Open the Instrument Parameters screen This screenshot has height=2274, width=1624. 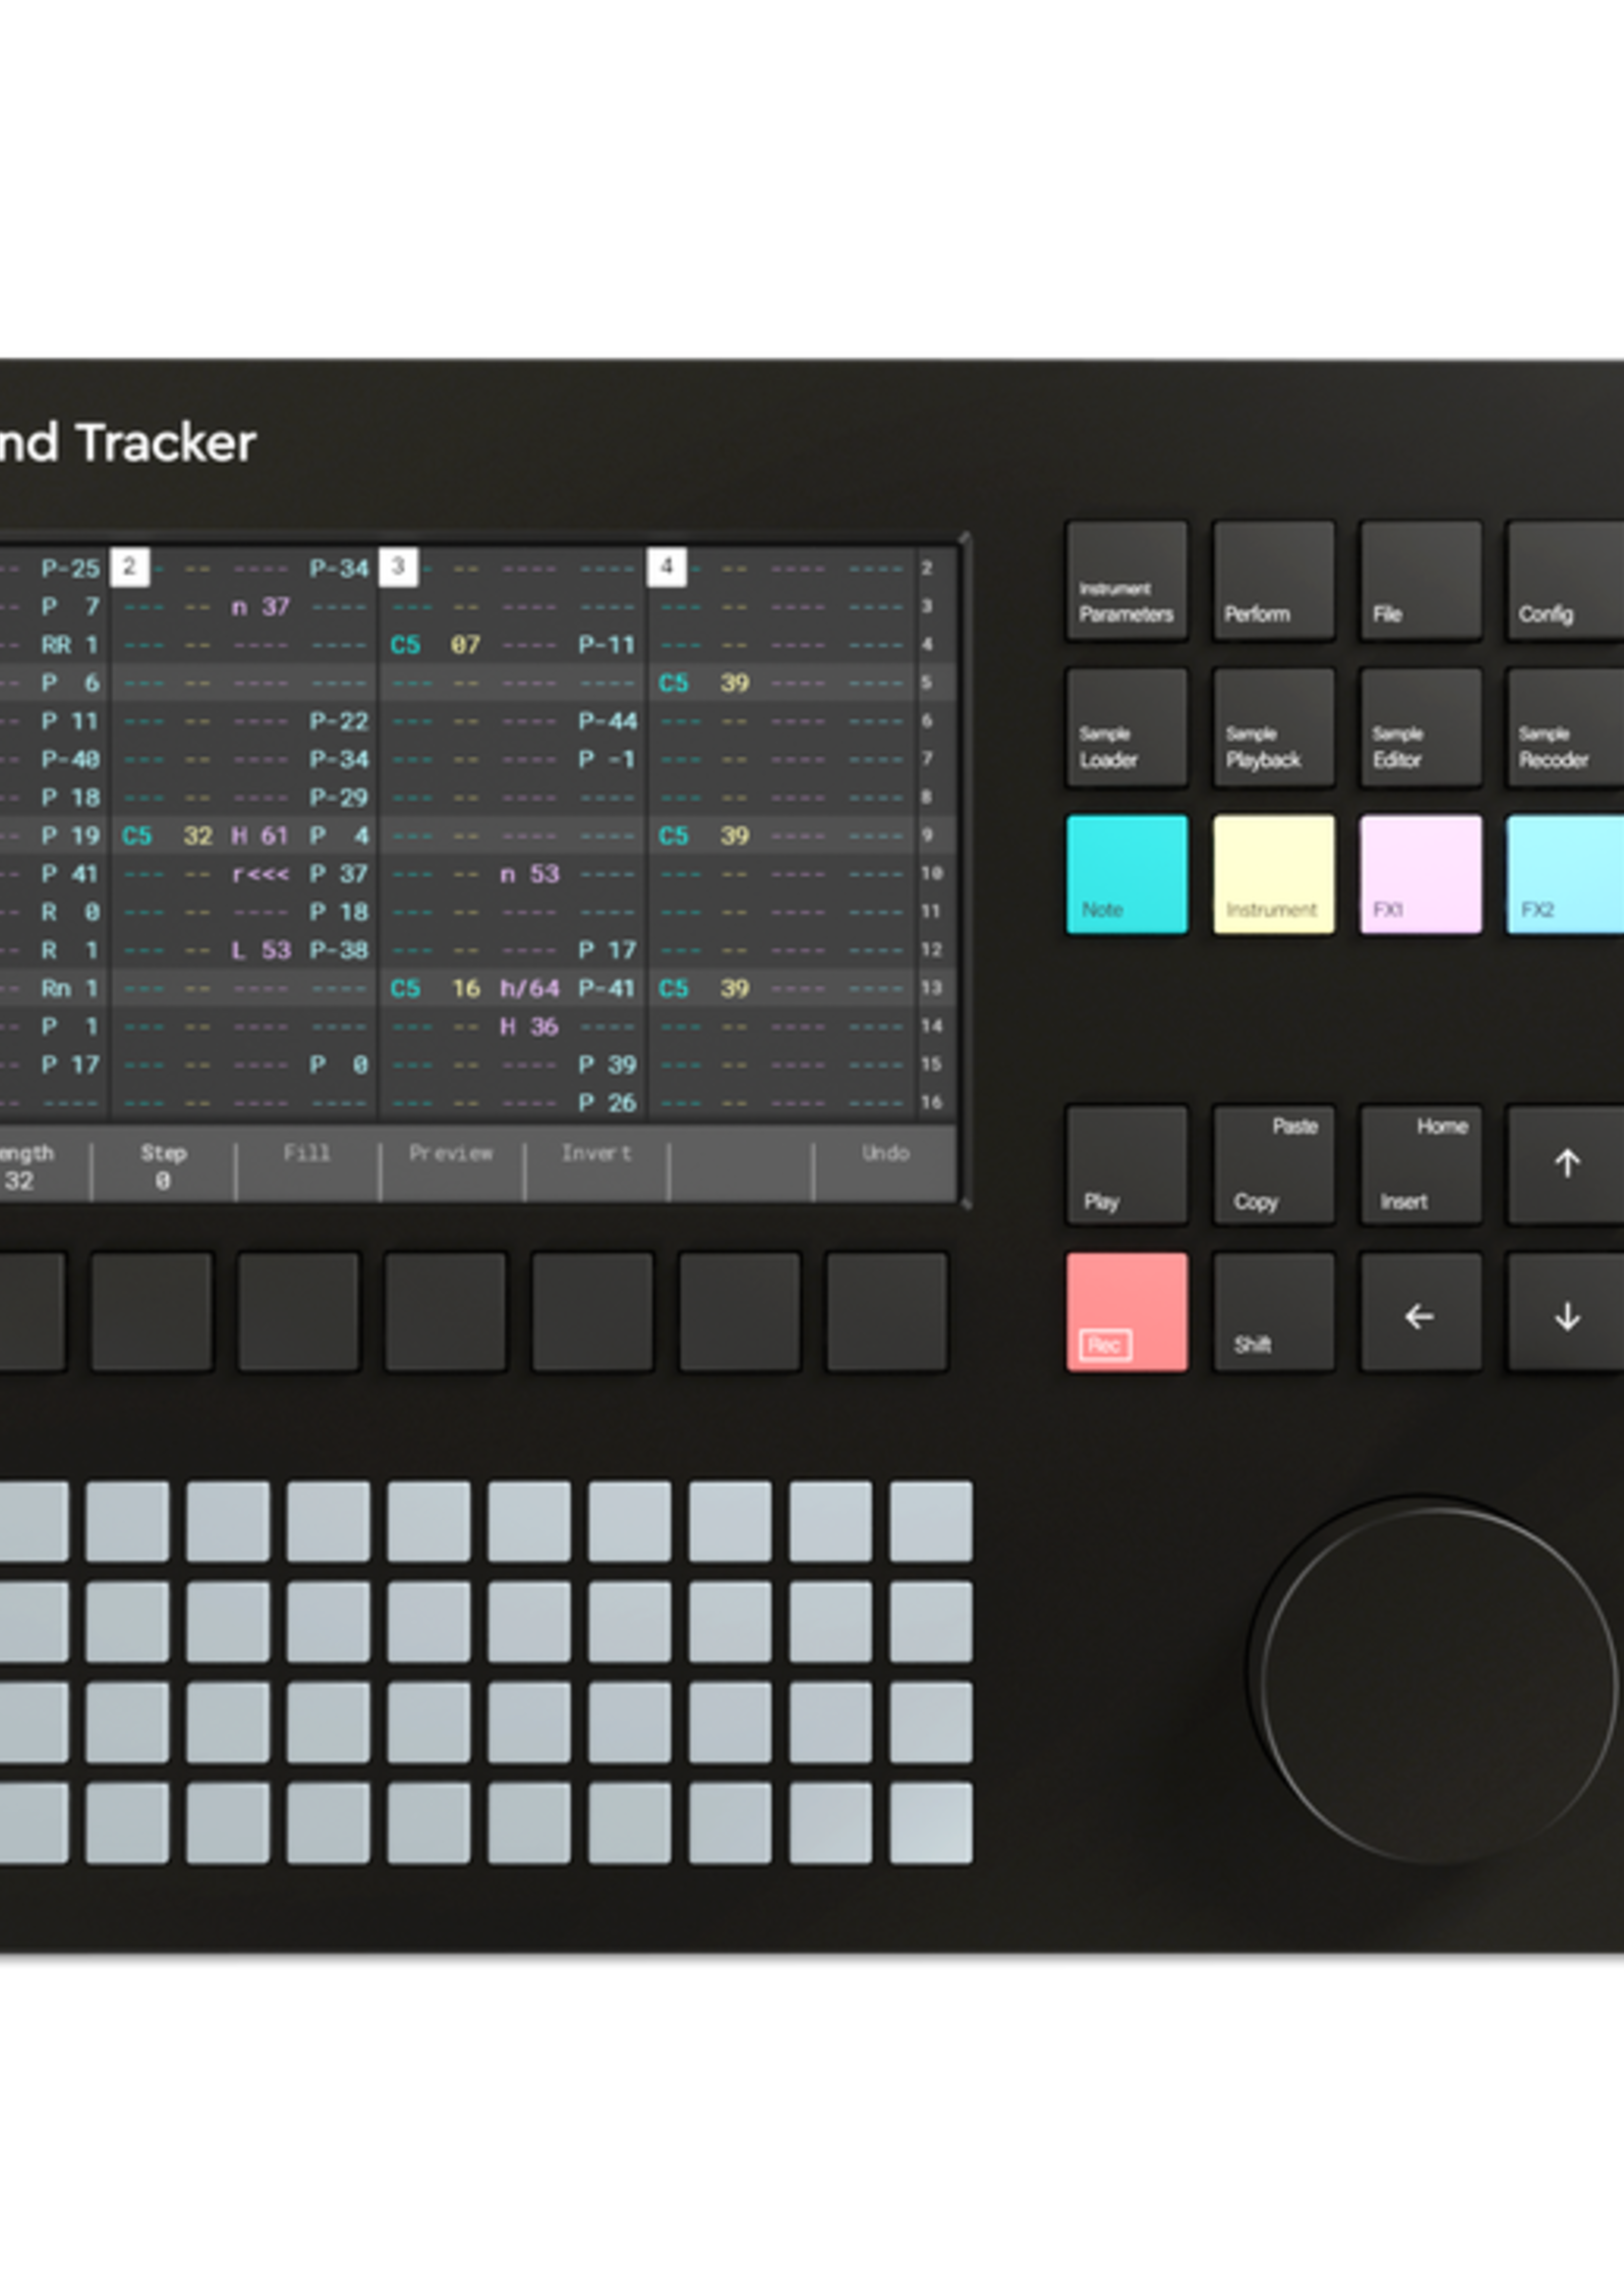coord(1127,581)
